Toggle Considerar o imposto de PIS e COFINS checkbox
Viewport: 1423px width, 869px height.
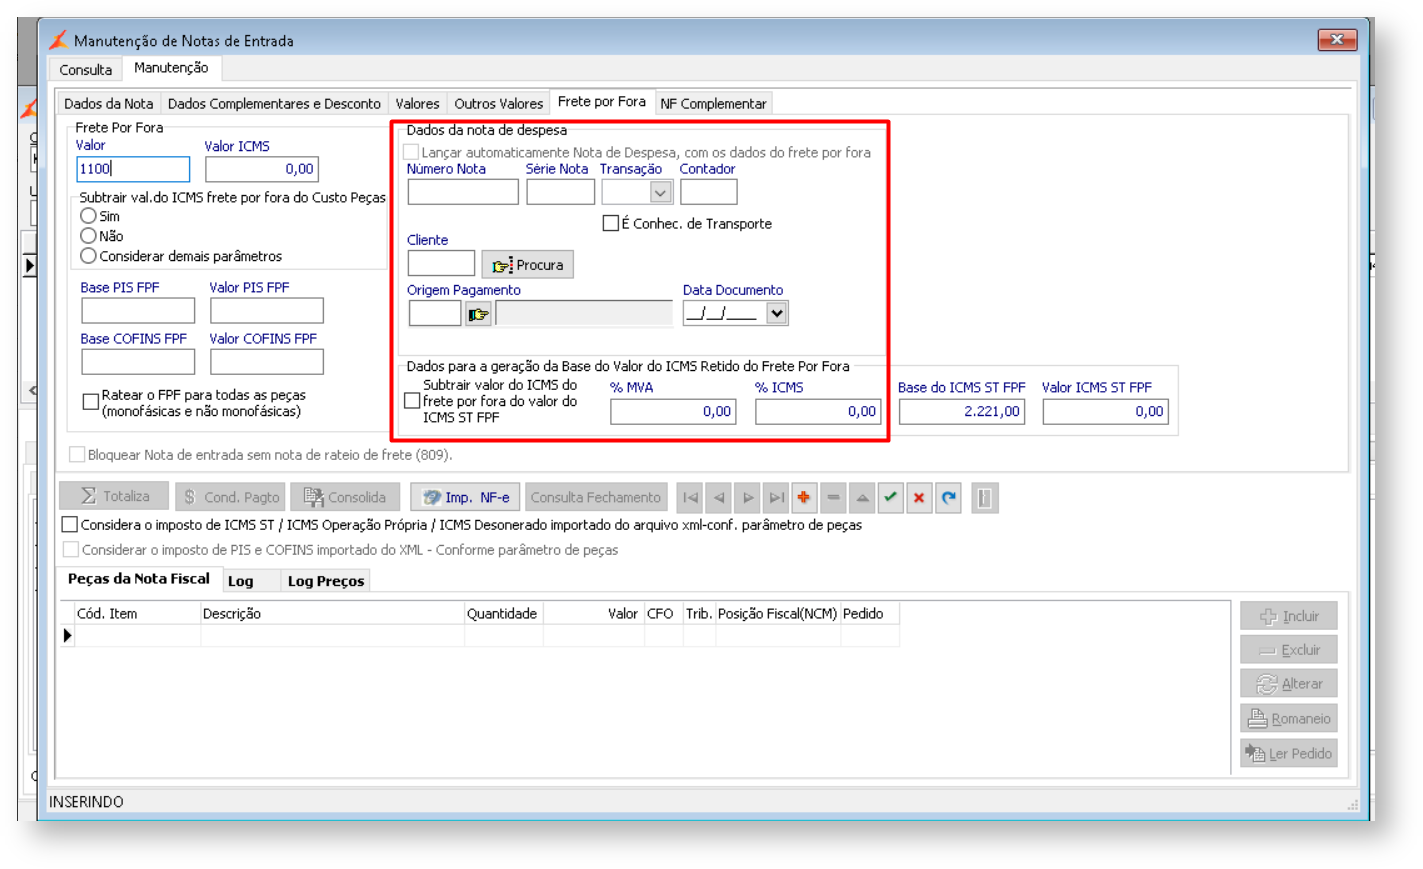pyautogui.click(x=71, y=549)
